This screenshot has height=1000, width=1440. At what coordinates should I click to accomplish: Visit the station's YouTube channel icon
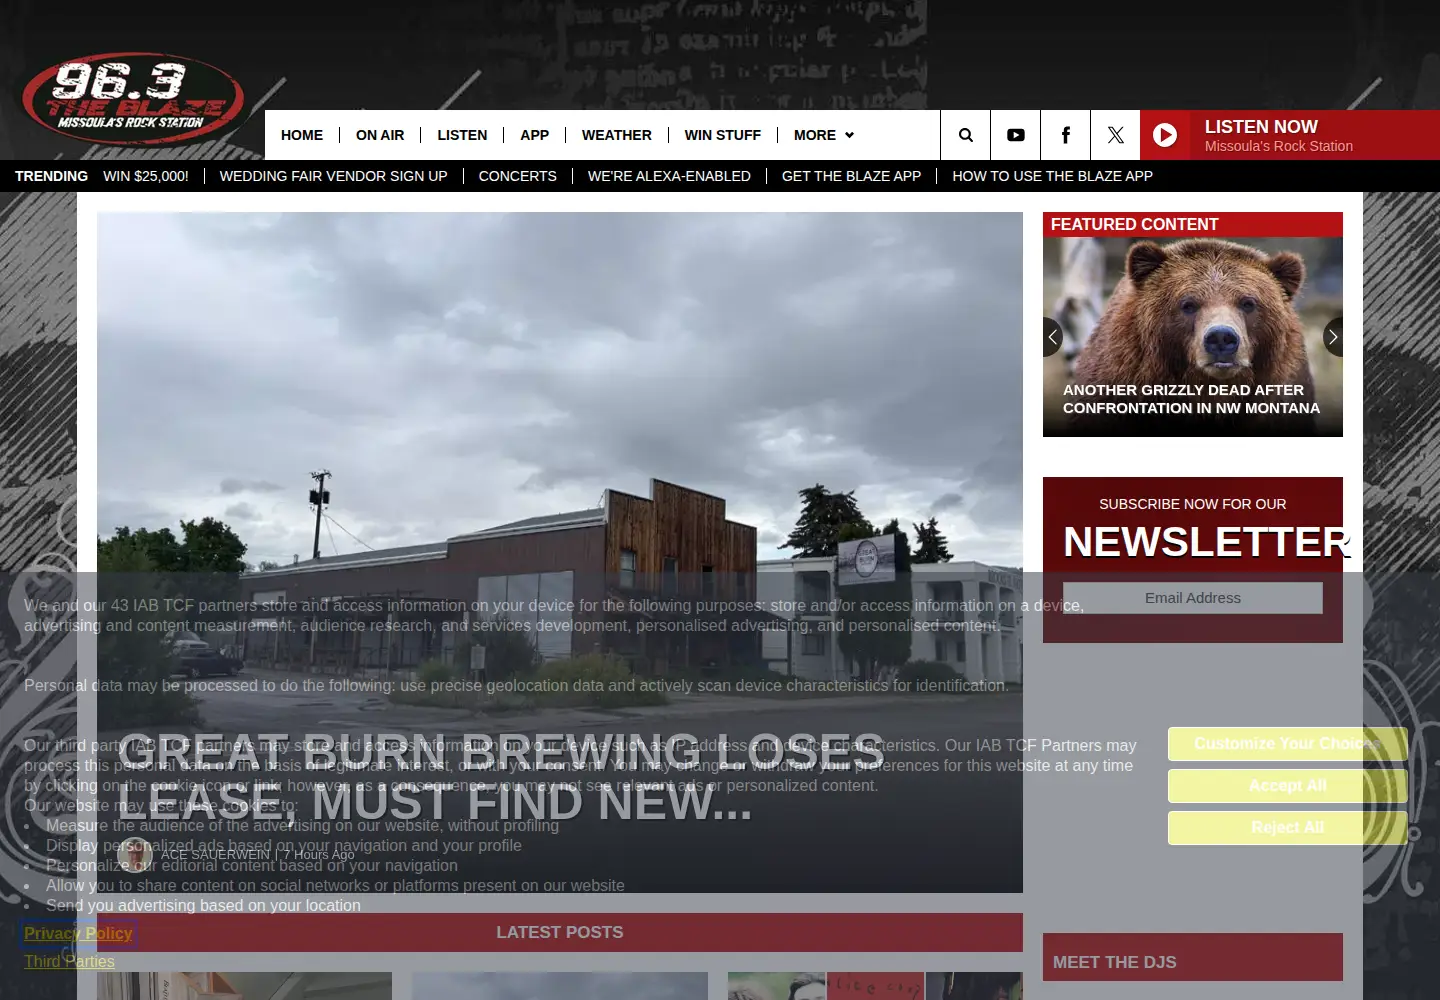pos(1016,135)
